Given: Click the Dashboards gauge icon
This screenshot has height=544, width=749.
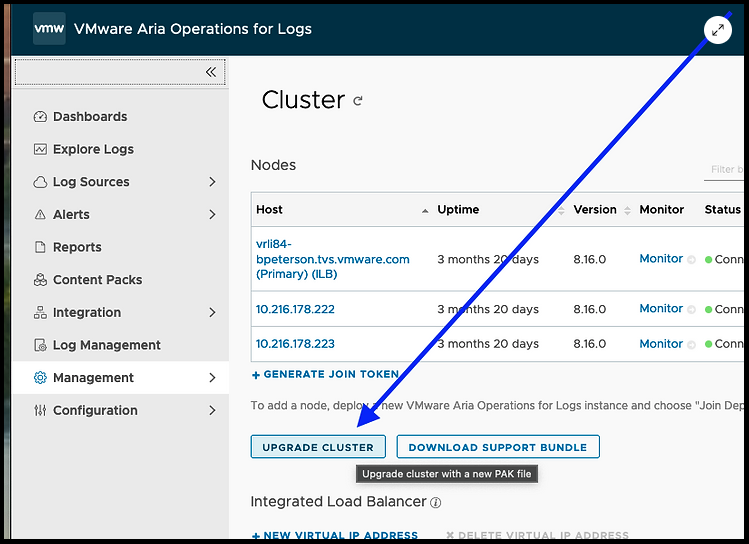Looking at the screenshot, I should 40,117.
